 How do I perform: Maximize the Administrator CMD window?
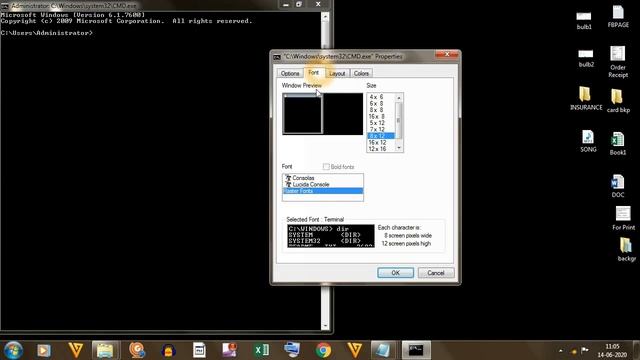coord(299,4)
